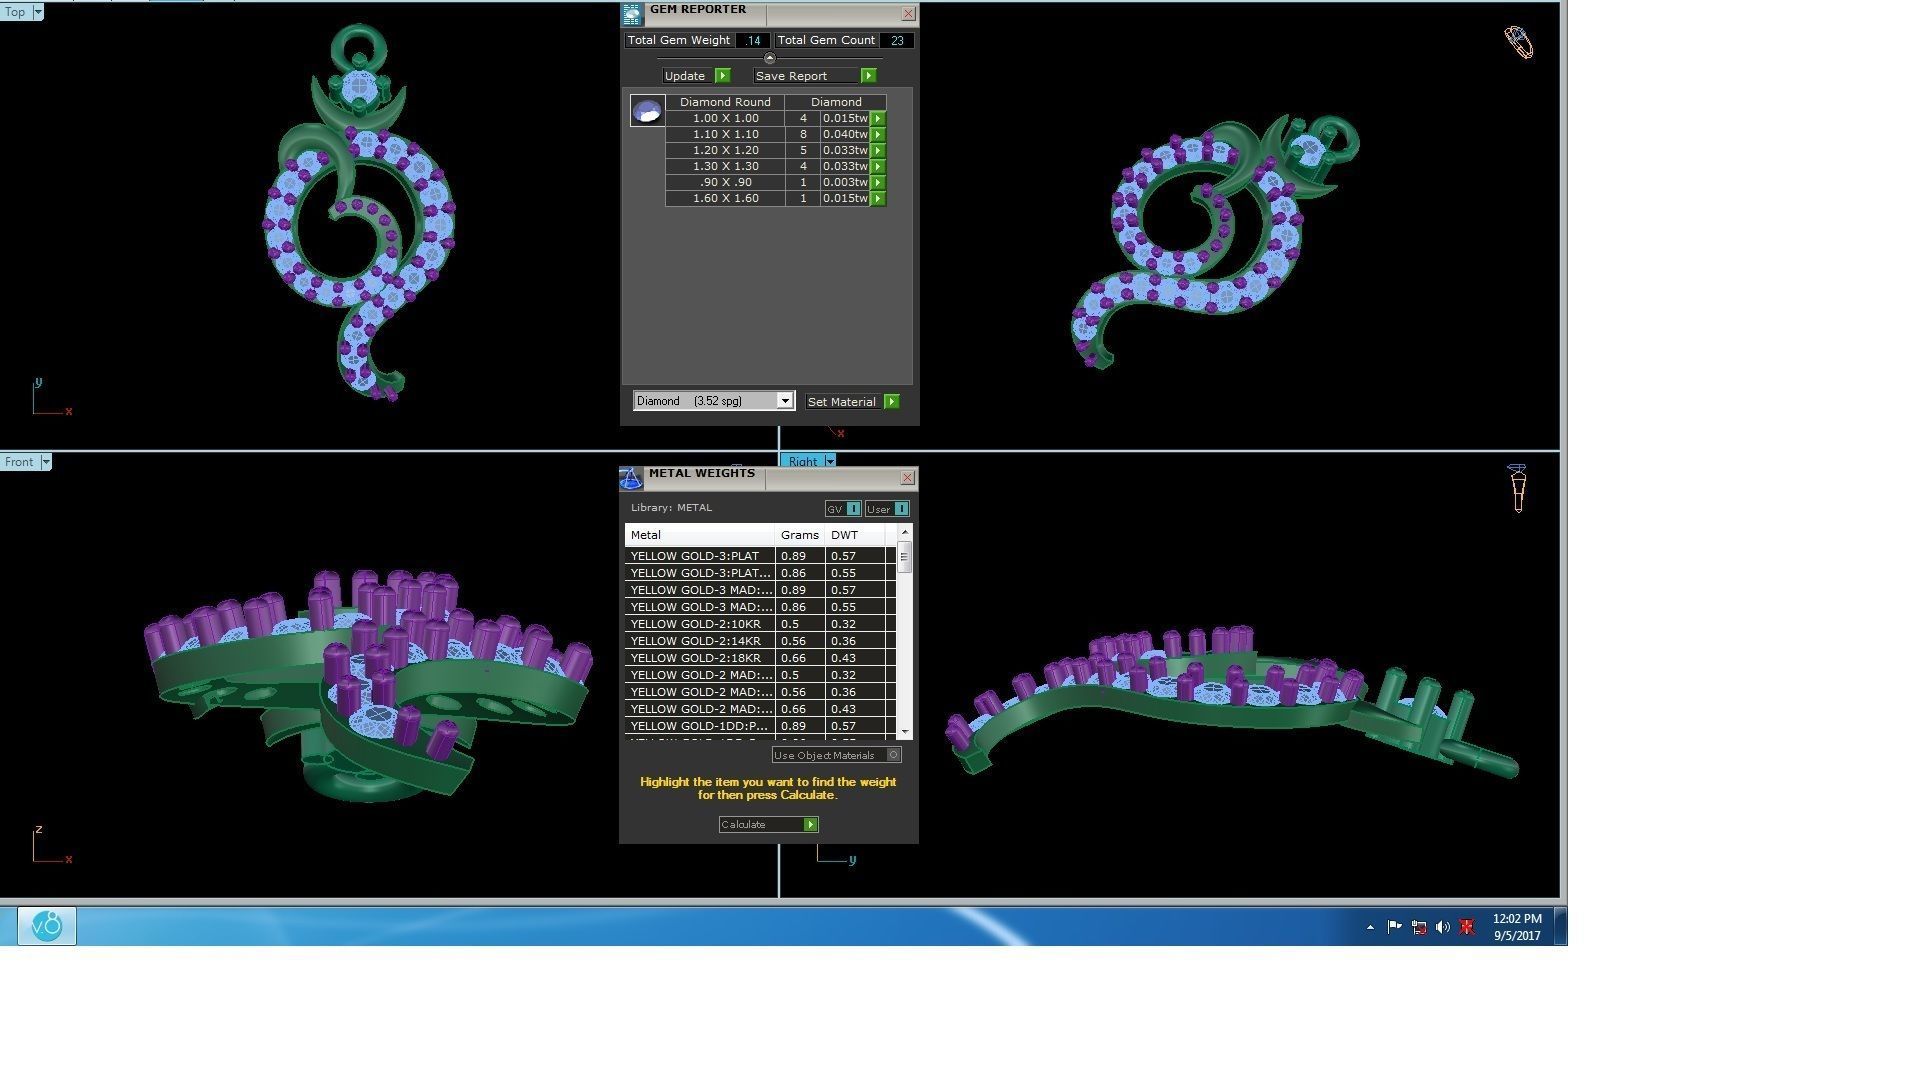Open the Front viewport dropdown arrow
The image size is (1920, 1080).
46,462
